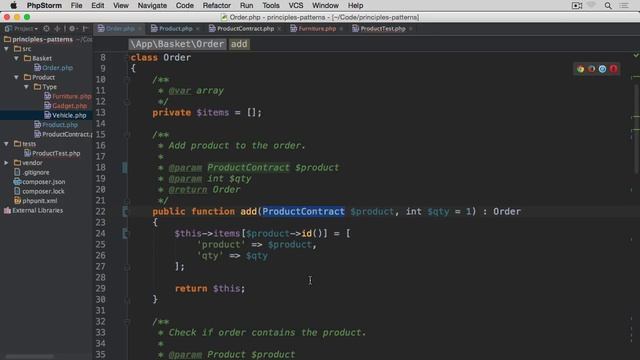
Task: Close the ProductTest.php tab
Action: (x=411, y=29)
